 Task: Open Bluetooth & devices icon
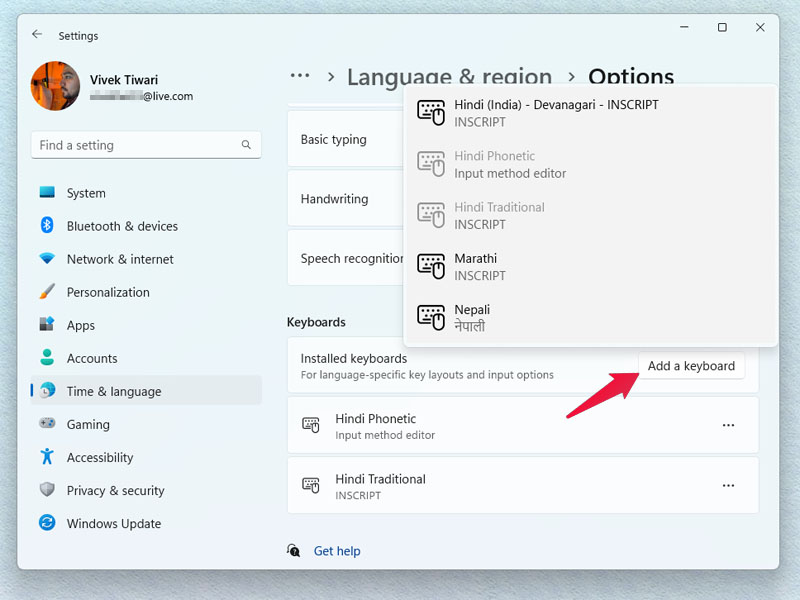[47, 225]
